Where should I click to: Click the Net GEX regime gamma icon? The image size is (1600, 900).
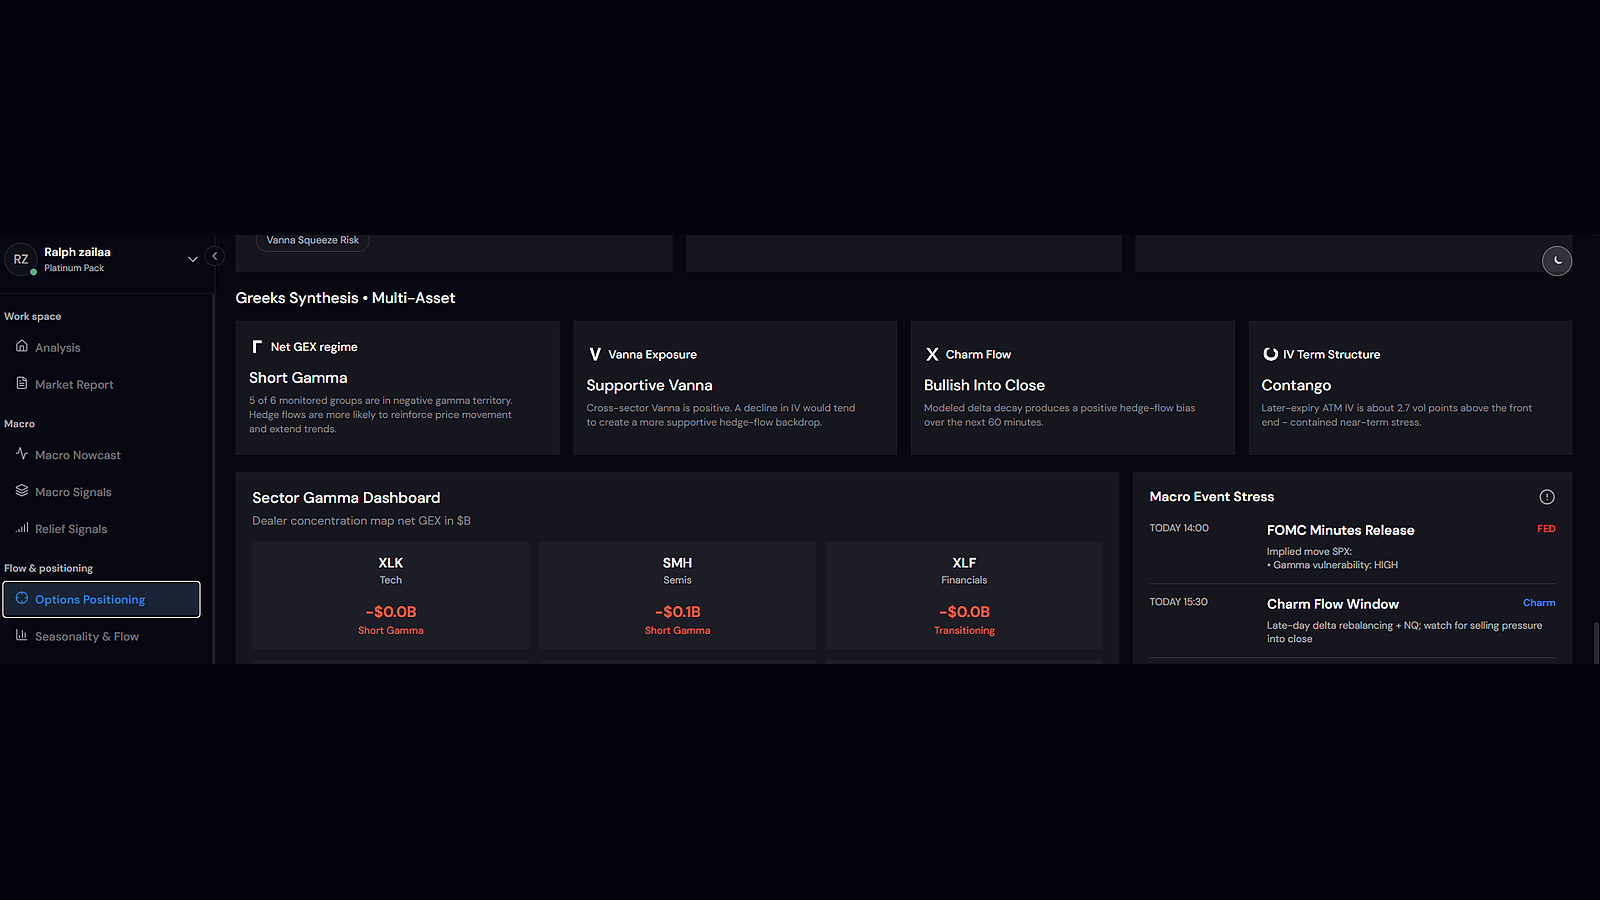click(257, 346)
